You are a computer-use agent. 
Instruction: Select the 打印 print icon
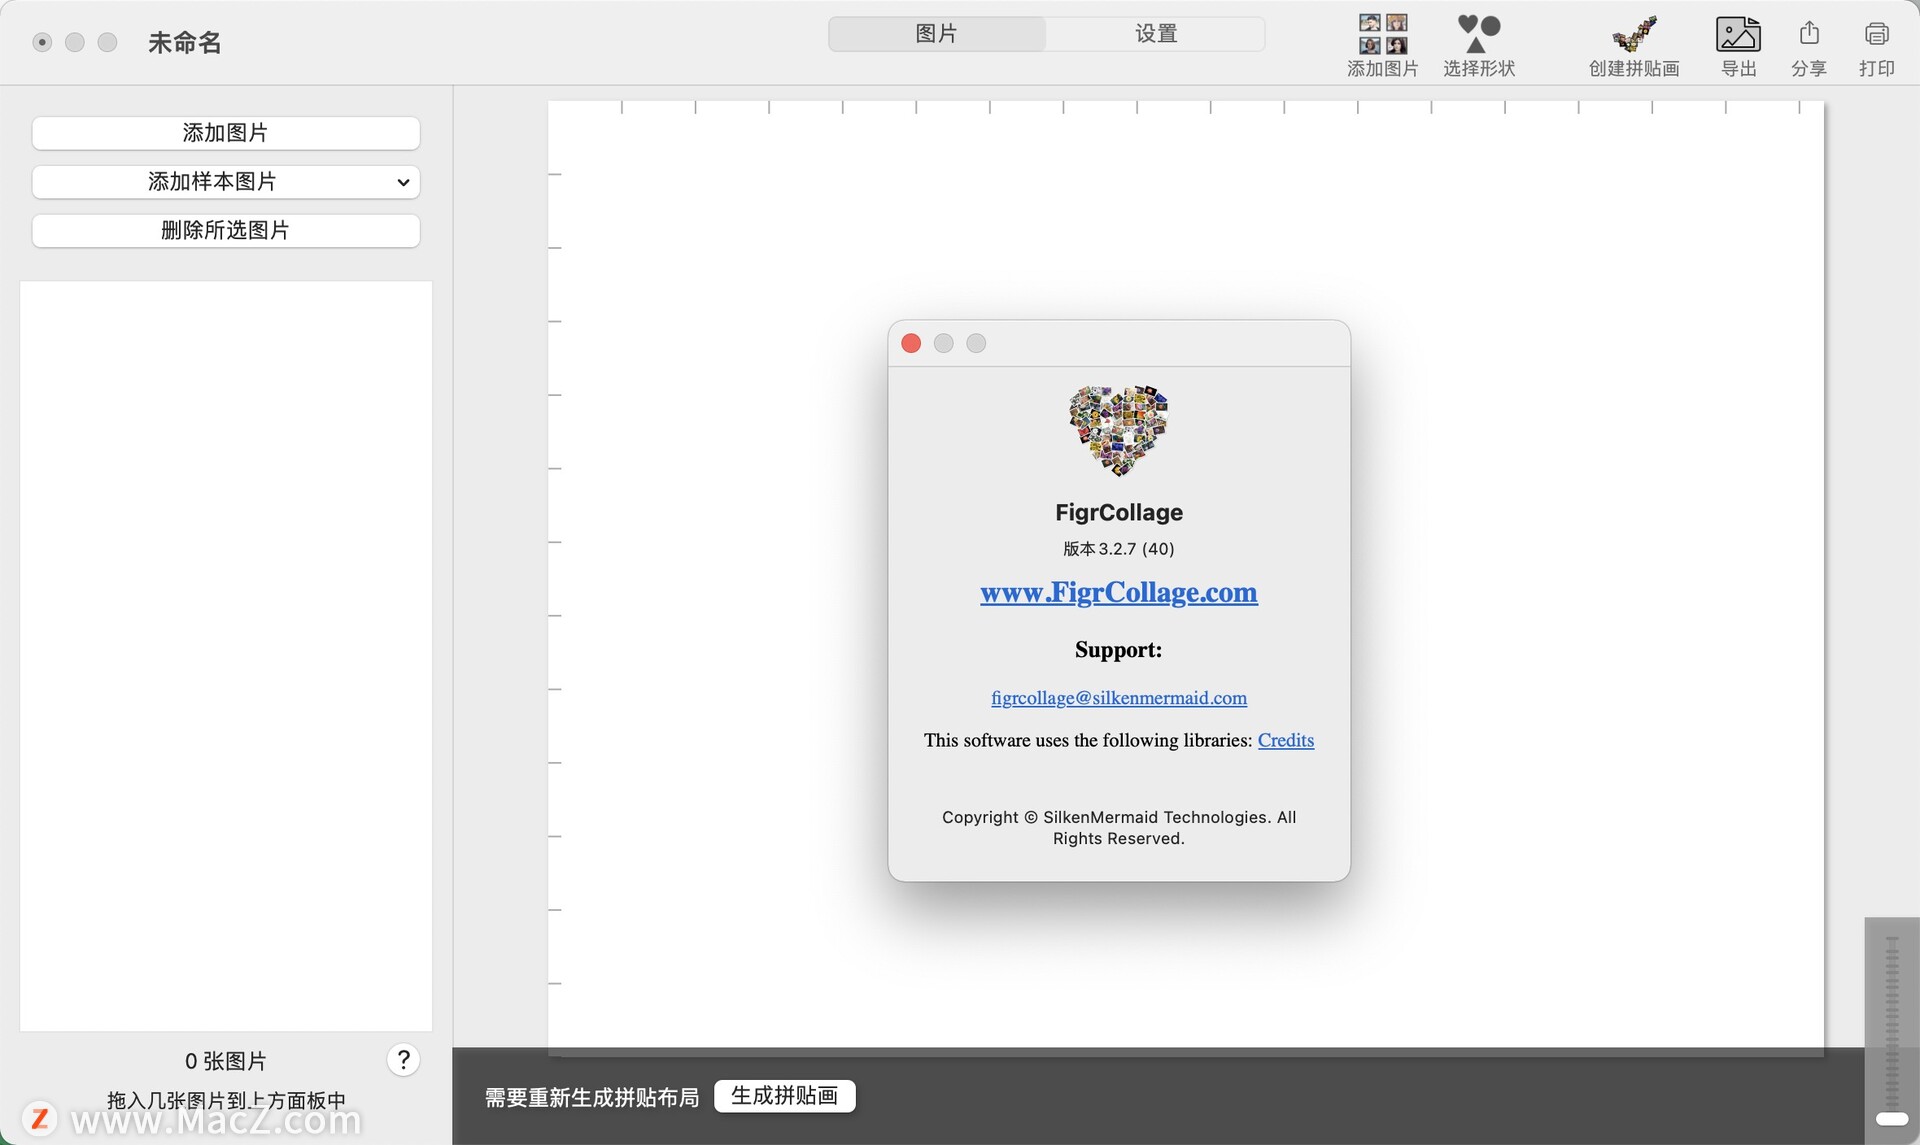click(x=1877, y=33)
